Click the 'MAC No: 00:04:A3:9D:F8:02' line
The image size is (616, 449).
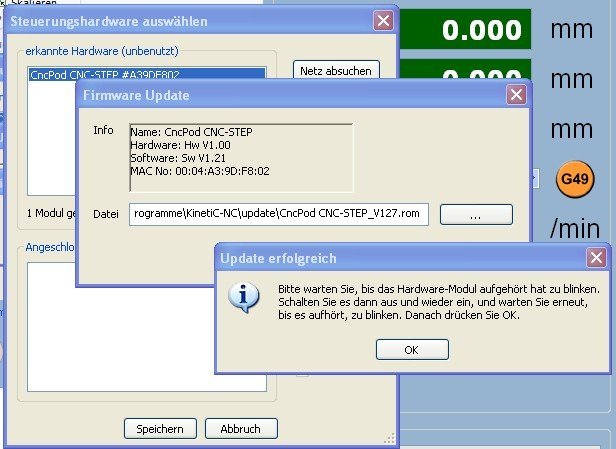coord(200,171)
